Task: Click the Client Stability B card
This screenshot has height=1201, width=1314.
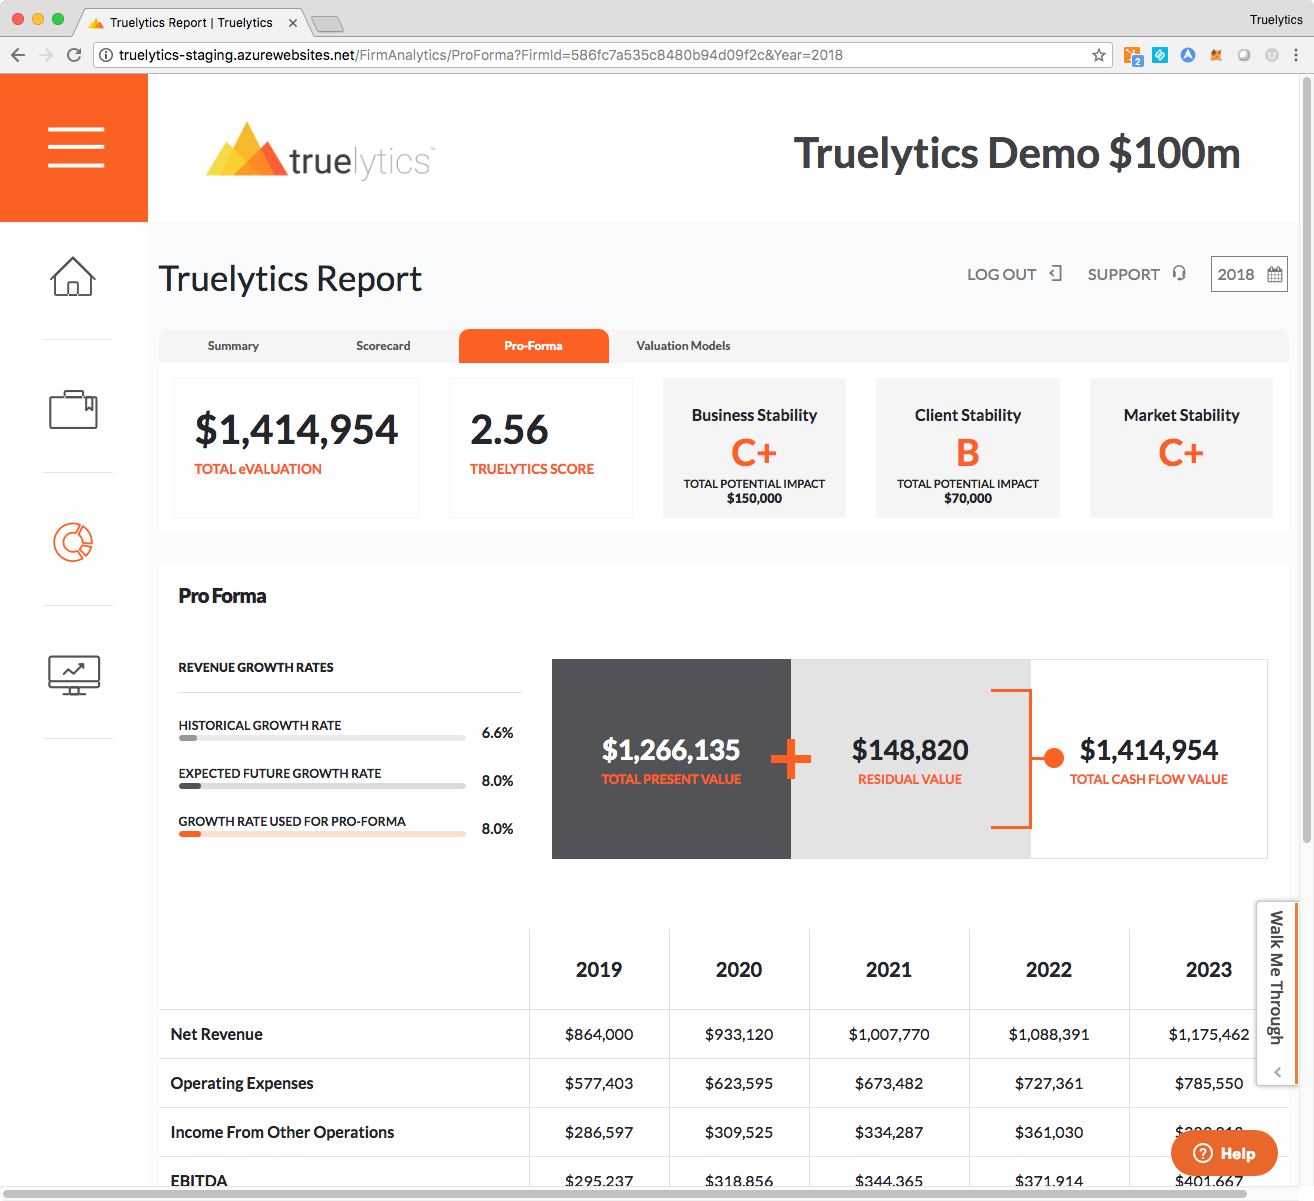Action: tap(968, 448)
